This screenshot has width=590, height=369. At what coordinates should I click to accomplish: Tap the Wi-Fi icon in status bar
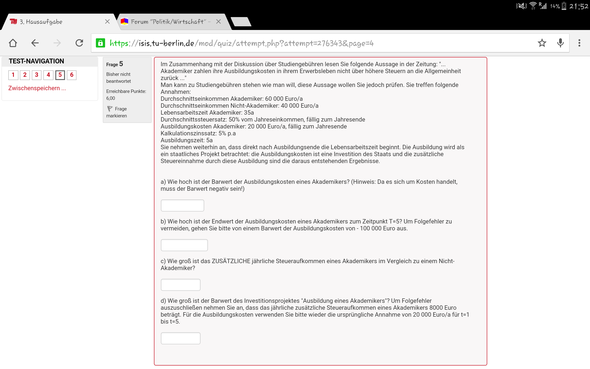[x=533, y=6]
